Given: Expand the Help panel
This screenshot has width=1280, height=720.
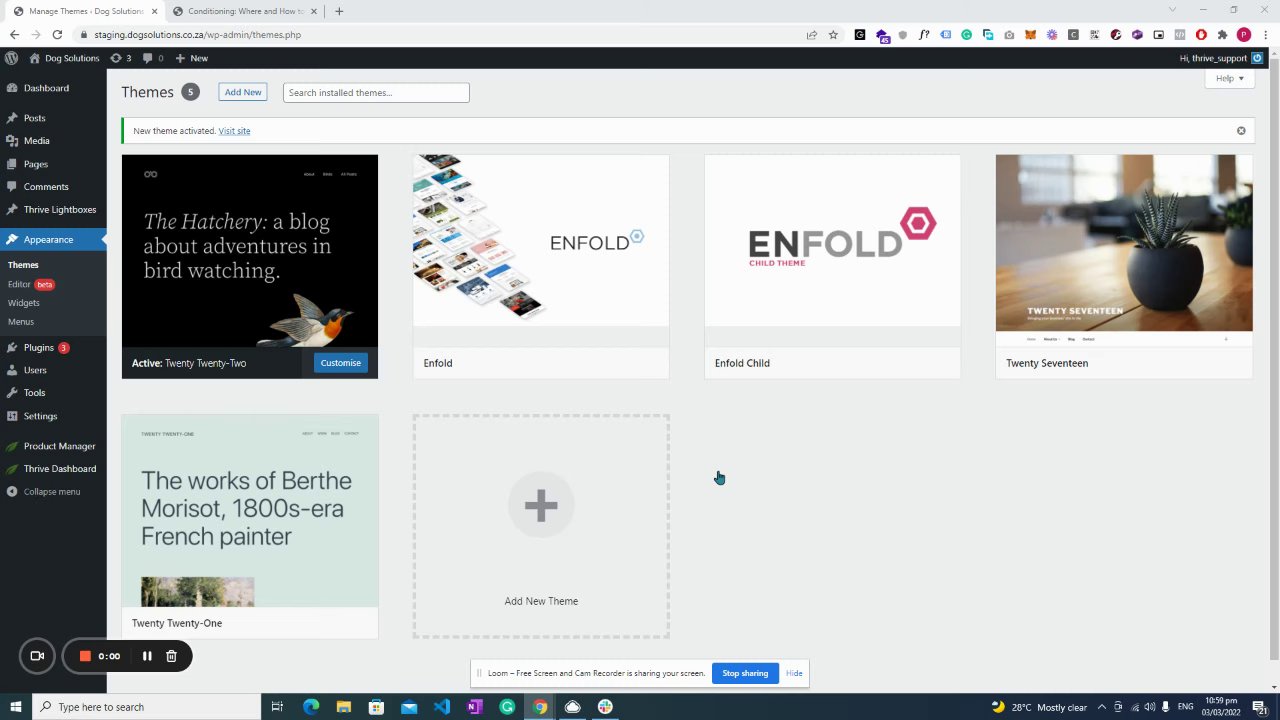Looking at the screenshot, I should pos(1229,78).
